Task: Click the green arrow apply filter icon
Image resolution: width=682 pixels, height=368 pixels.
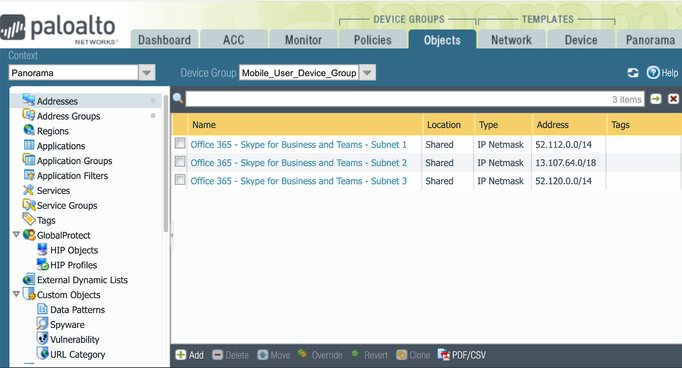Action: pos(655,99)
